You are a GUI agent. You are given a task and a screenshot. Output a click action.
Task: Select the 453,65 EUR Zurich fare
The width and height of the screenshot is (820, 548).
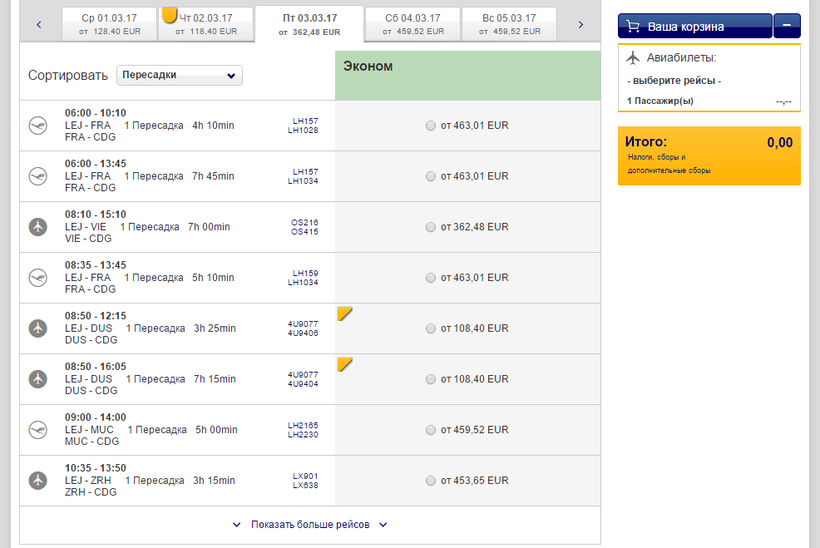tap(430, 481)
